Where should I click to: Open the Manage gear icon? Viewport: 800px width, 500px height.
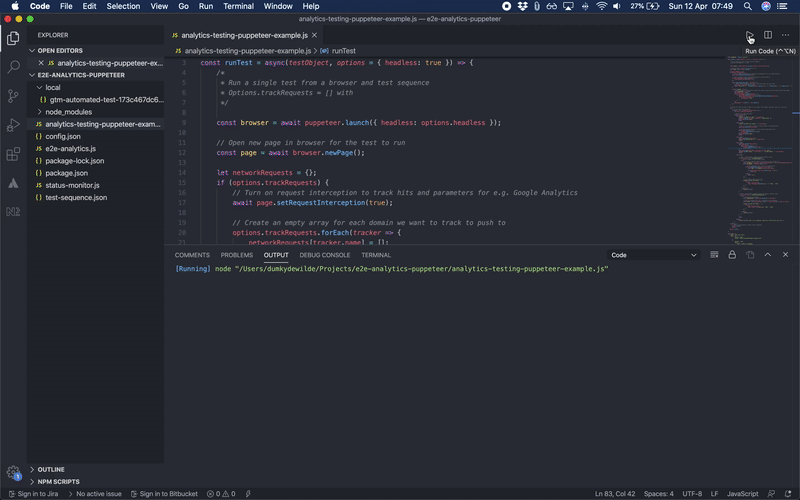13,472
